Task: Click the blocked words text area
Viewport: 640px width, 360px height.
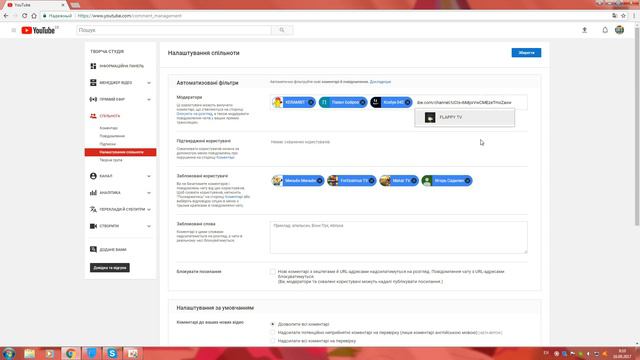Action: tap(398, 237)
